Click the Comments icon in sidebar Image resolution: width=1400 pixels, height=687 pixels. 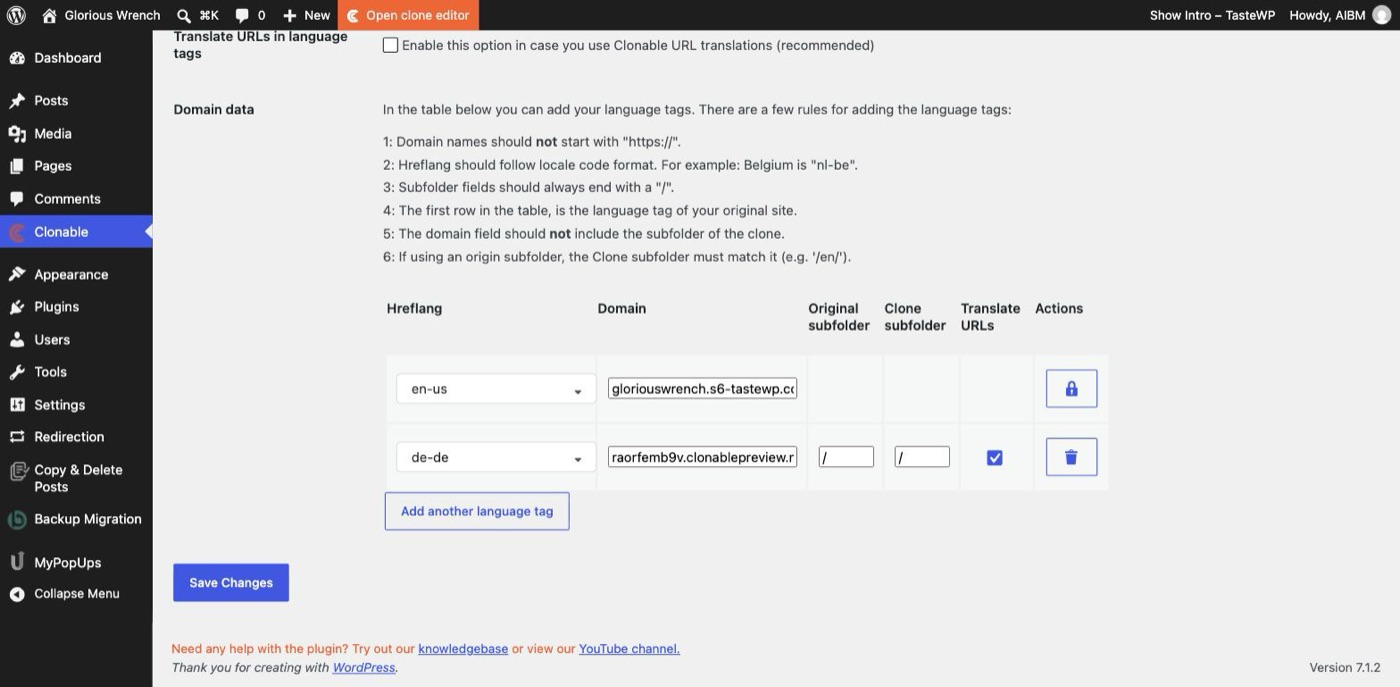[17, 199]
